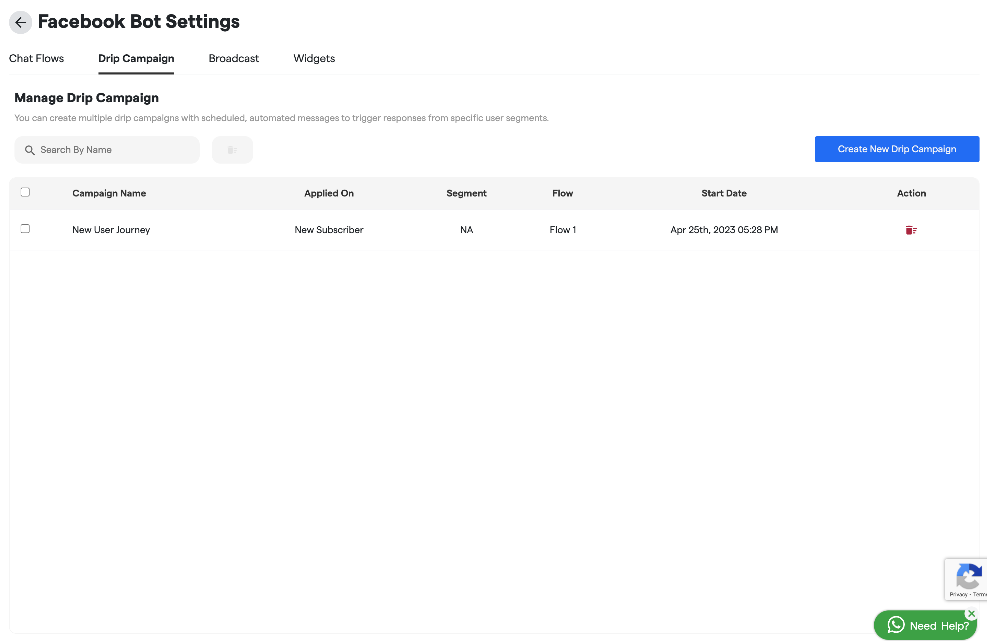The height and width of the screenshot is (641, 987).
Task: Click the reCAPTCHA badge logo
Action: [x=967, y=577]
